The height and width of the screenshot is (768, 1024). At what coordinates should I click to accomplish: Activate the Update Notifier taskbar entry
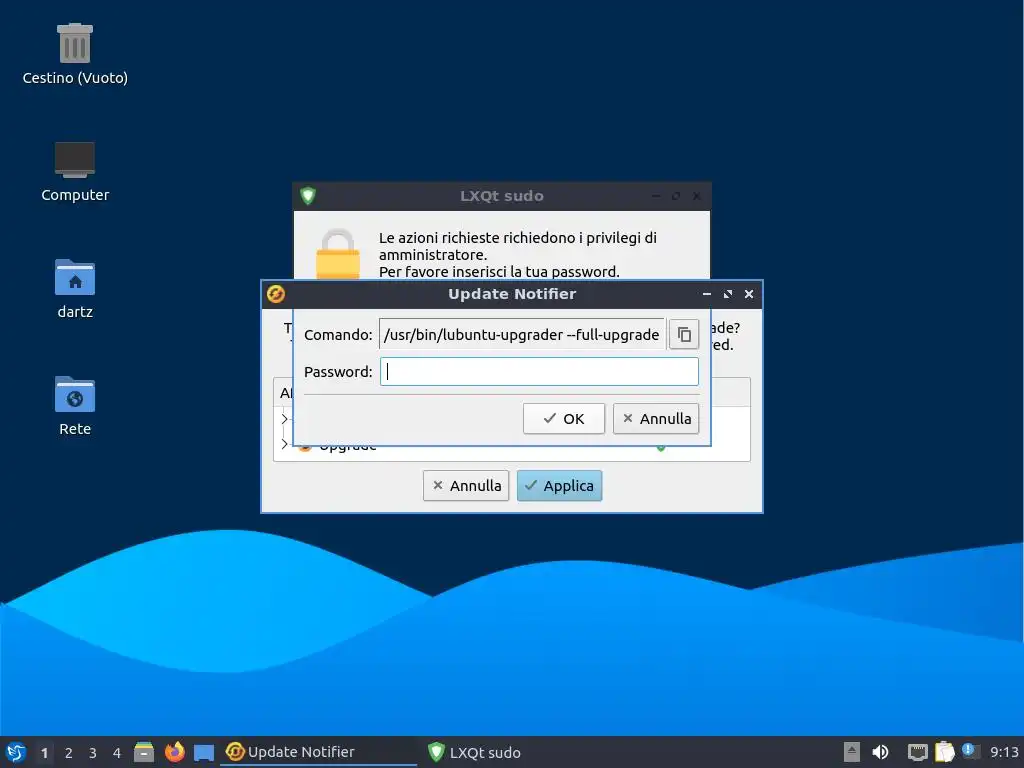pyautogui.click(x=318, y=752)
